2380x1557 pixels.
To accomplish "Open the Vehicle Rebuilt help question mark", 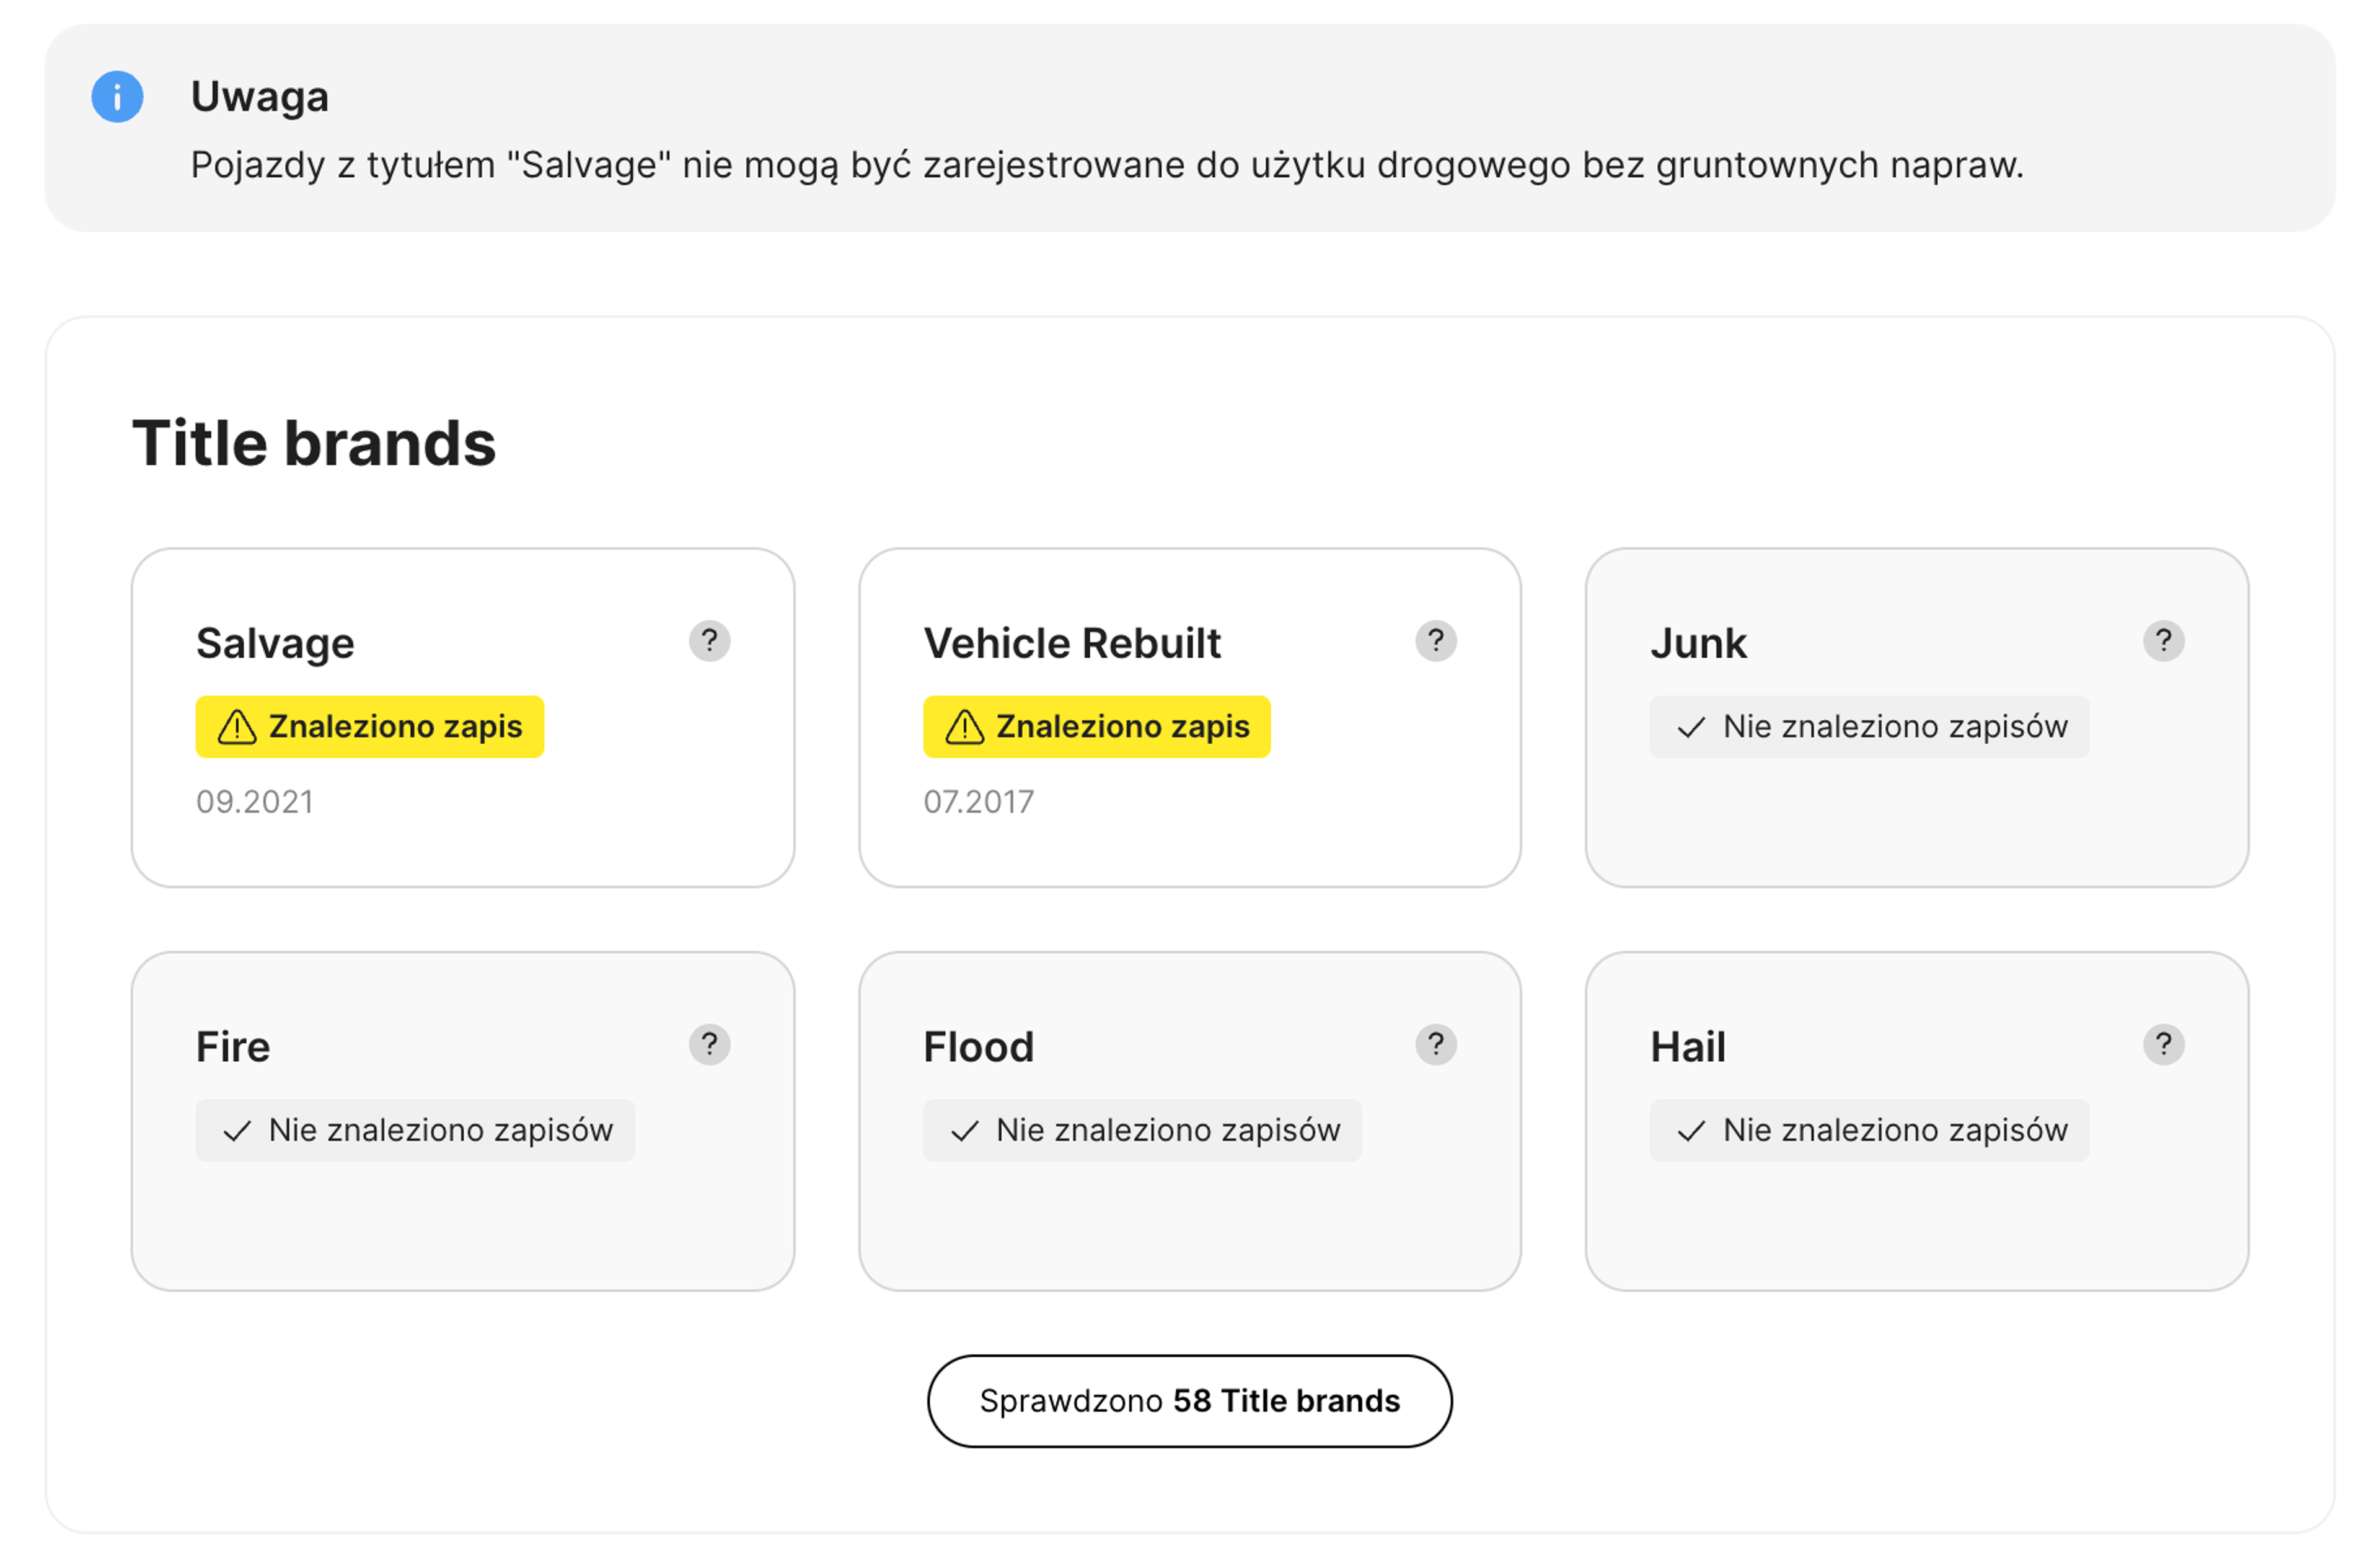I will [1435, 640].
